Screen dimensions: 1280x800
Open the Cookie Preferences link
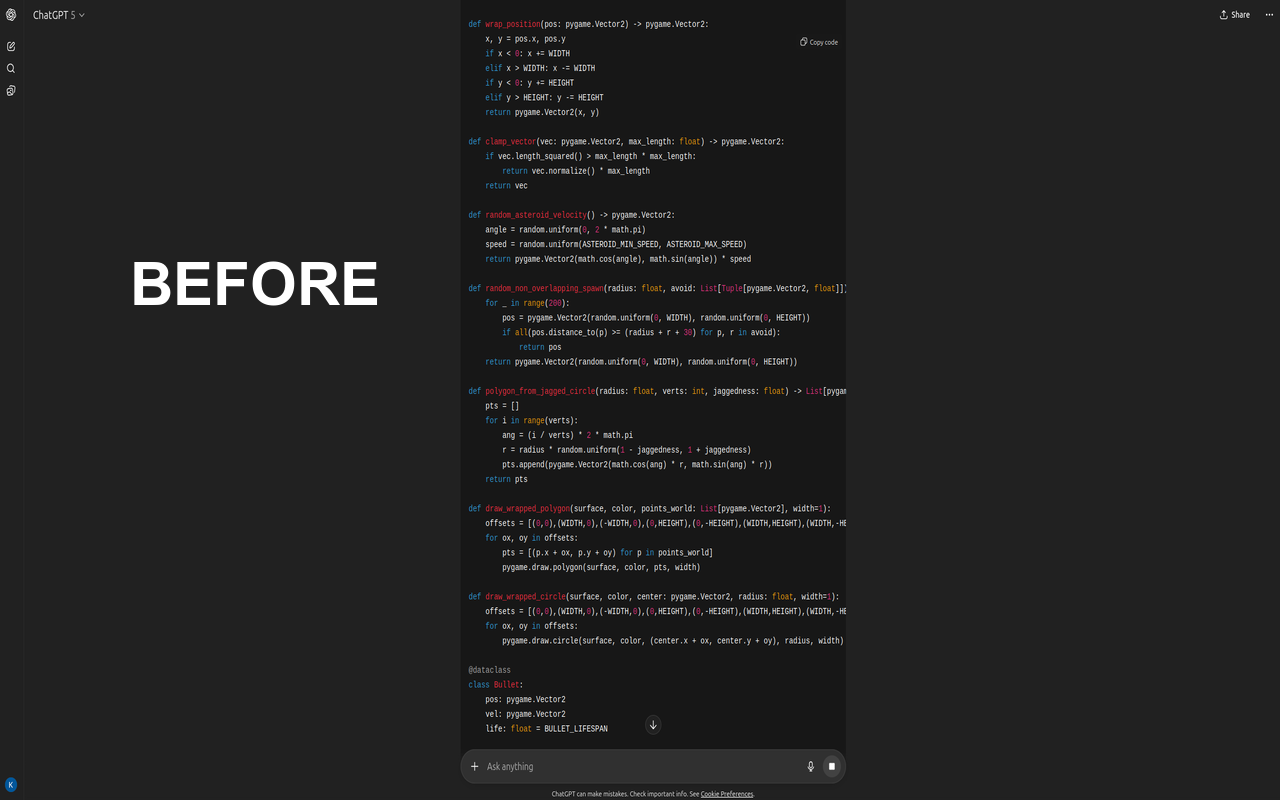click(727, 794)
